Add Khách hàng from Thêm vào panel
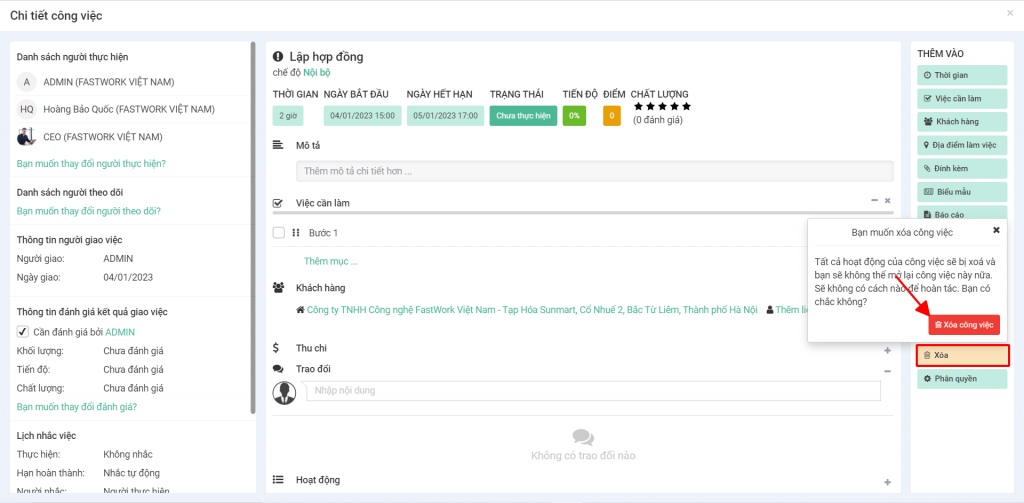This screenshot has height=503, width=1024. point(962,121)
